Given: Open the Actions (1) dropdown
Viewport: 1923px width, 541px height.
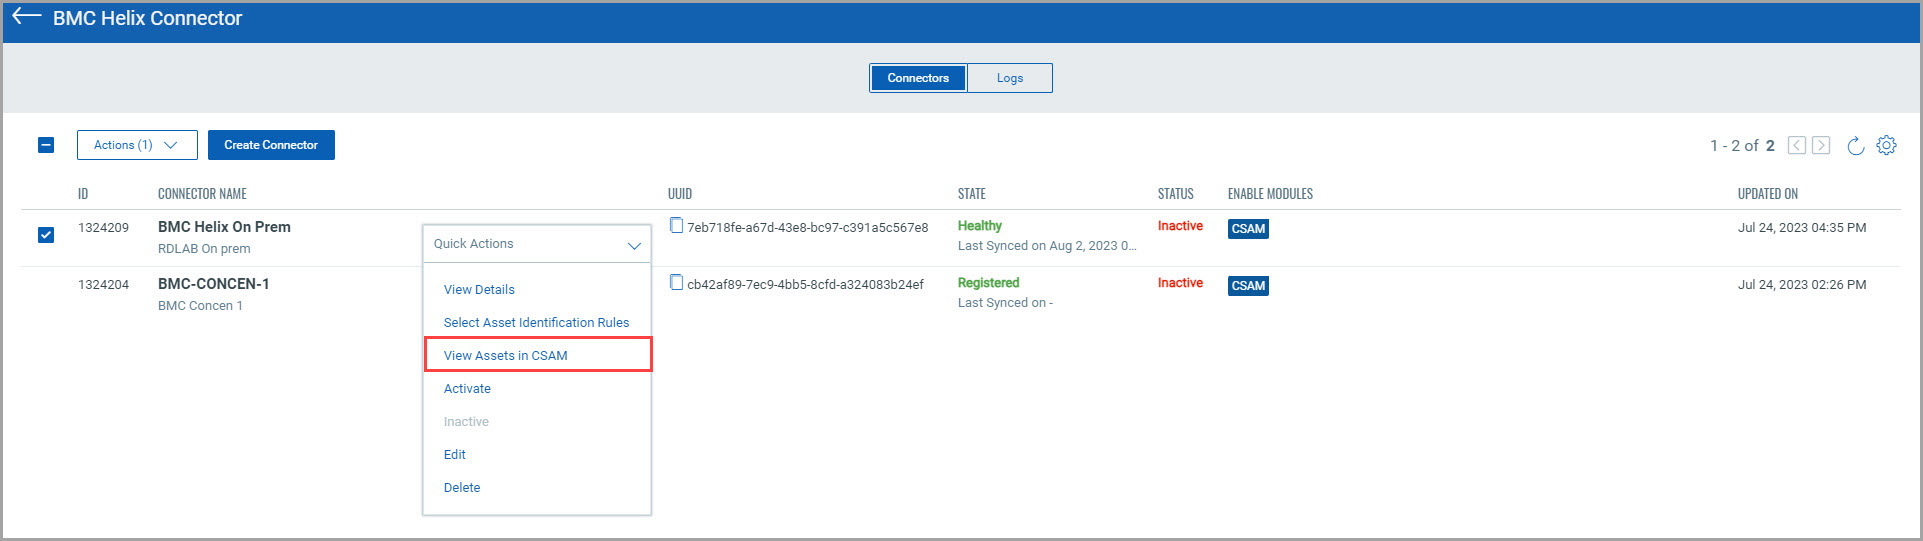Looking at the screenshot, I should pos(137,145).
